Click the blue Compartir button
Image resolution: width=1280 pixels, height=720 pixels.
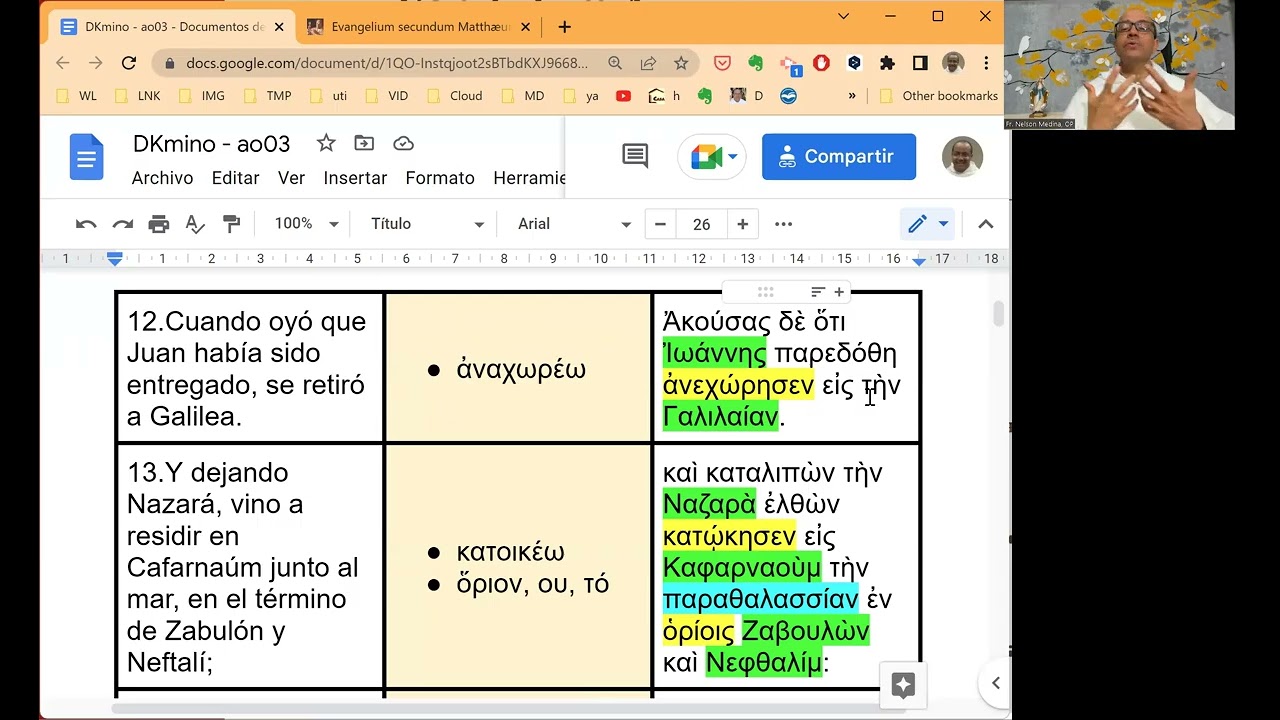pos(839,157)
